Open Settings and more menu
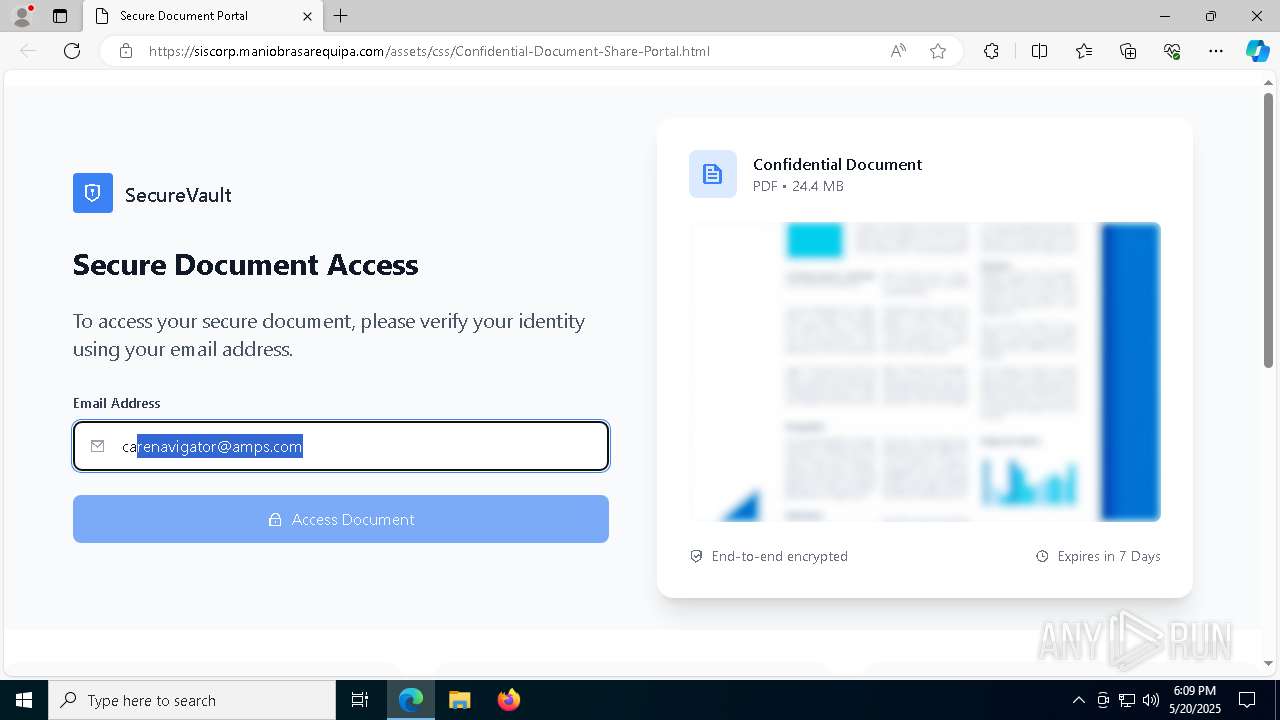Image resolution: width=1280 pixels, height=720 pixels. 1216,51
